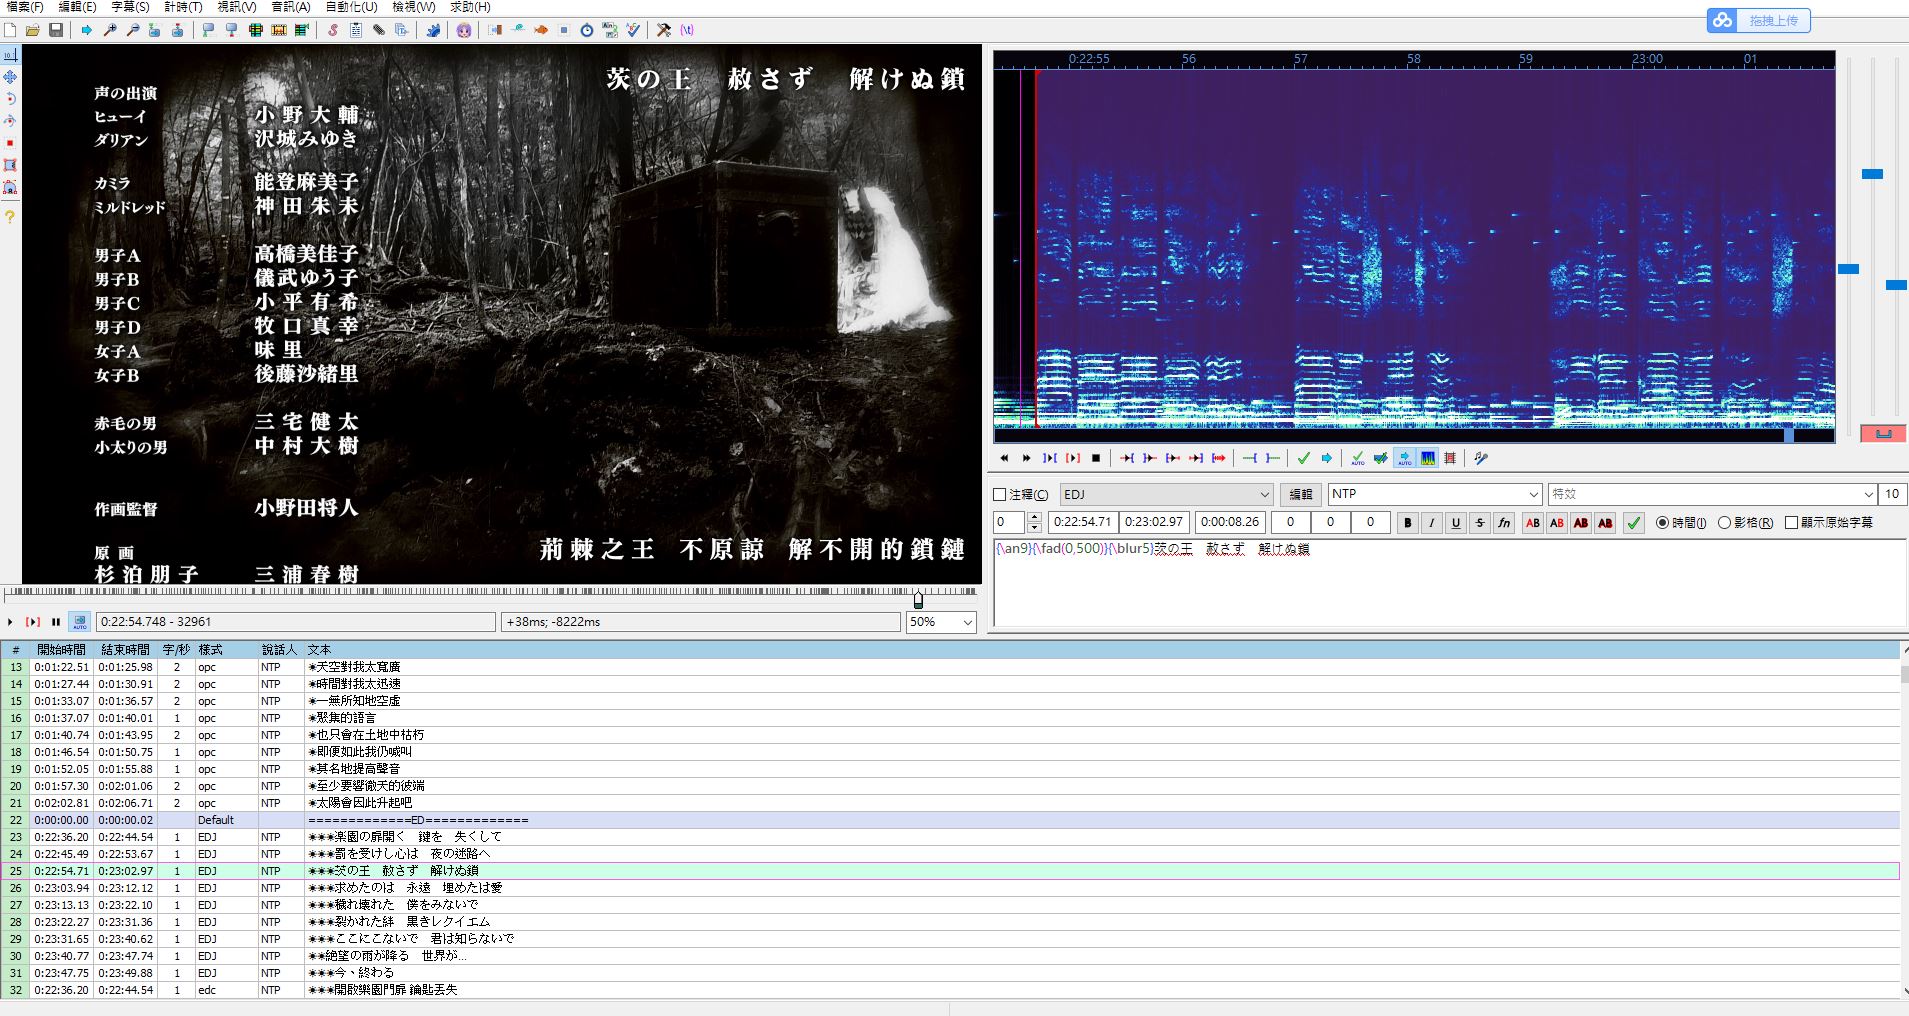Increase the layer value spinner up
This screenshot has height=1016, width=1909.
coord(1034,517)
